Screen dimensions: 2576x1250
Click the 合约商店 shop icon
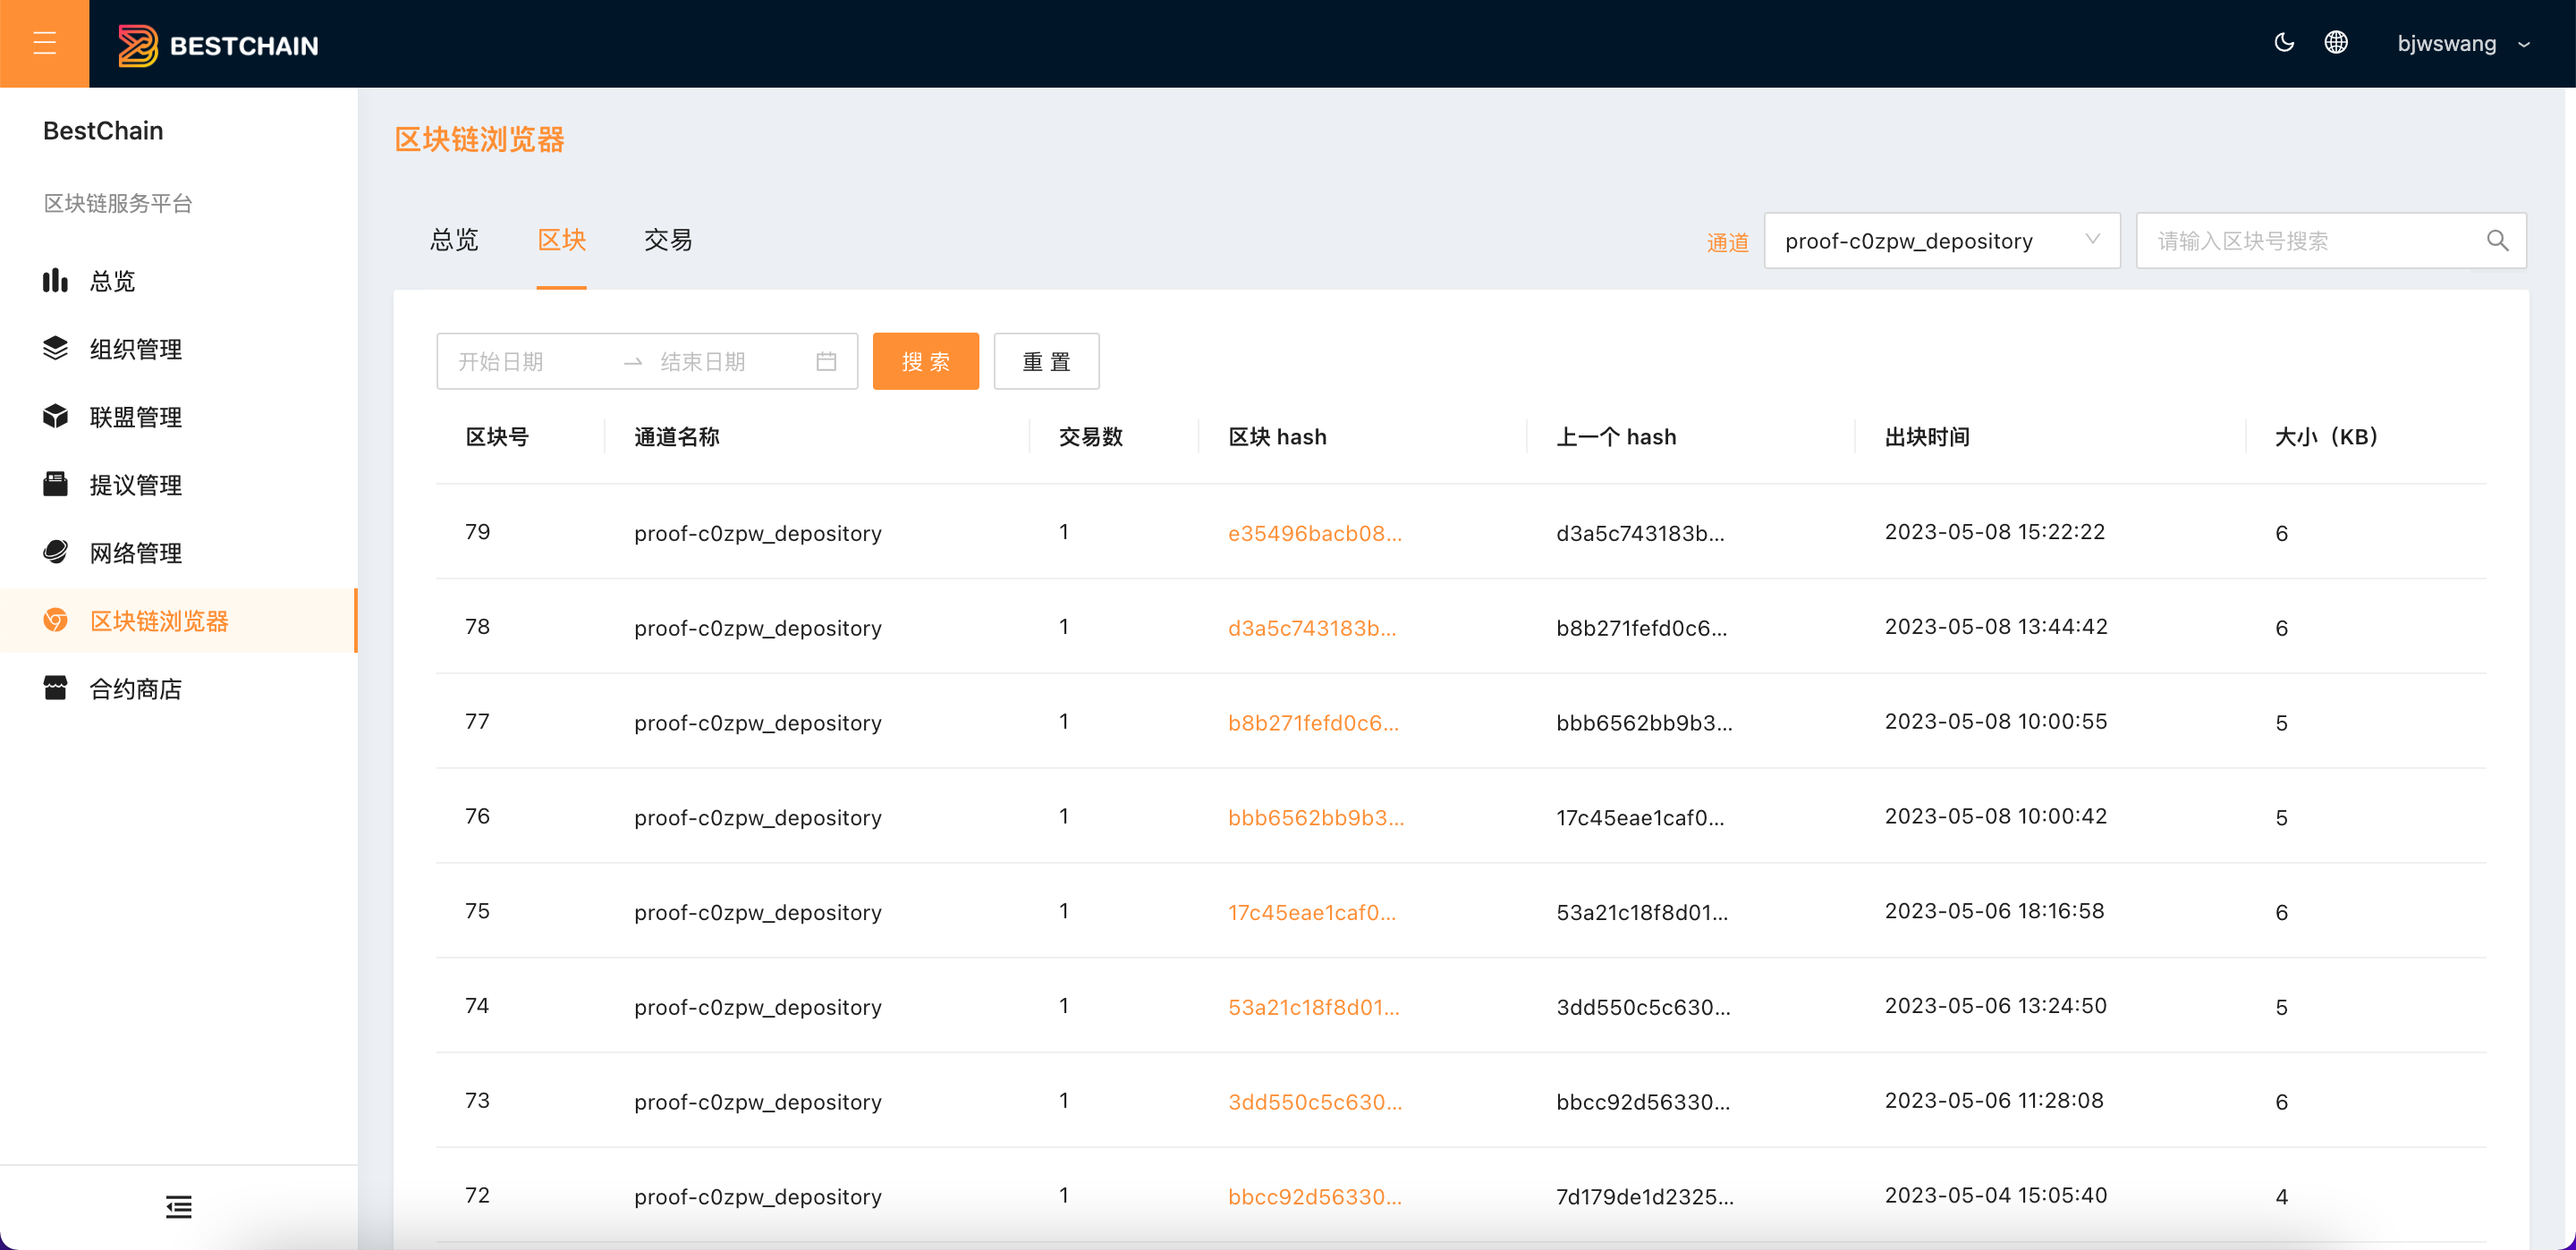point(55,688)
